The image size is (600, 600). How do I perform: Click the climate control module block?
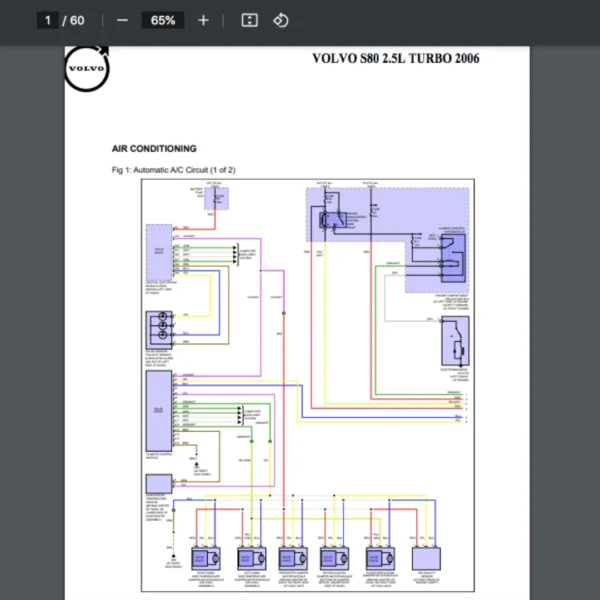(x=158, y=409)
